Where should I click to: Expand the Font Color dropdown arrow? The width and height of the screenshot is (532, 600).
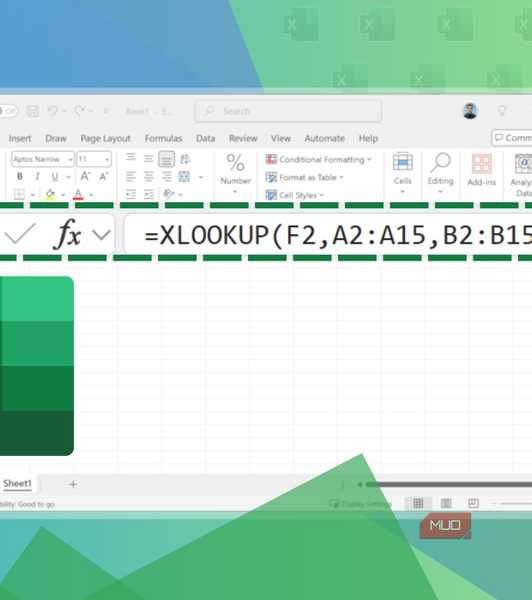pos(91,195)
